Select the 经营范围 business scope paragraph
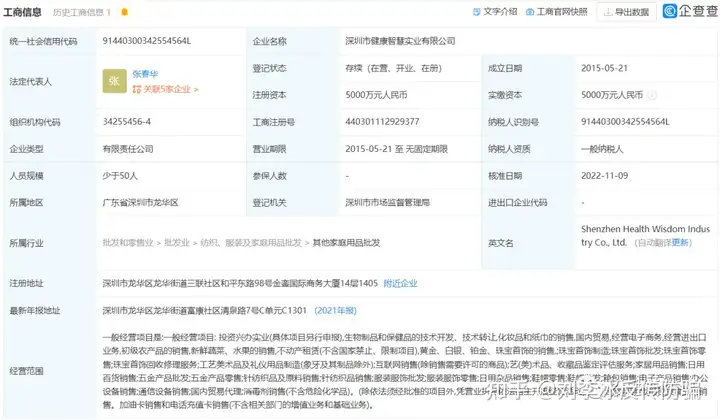Screen dimensions: 720x420 click(405, 371)
